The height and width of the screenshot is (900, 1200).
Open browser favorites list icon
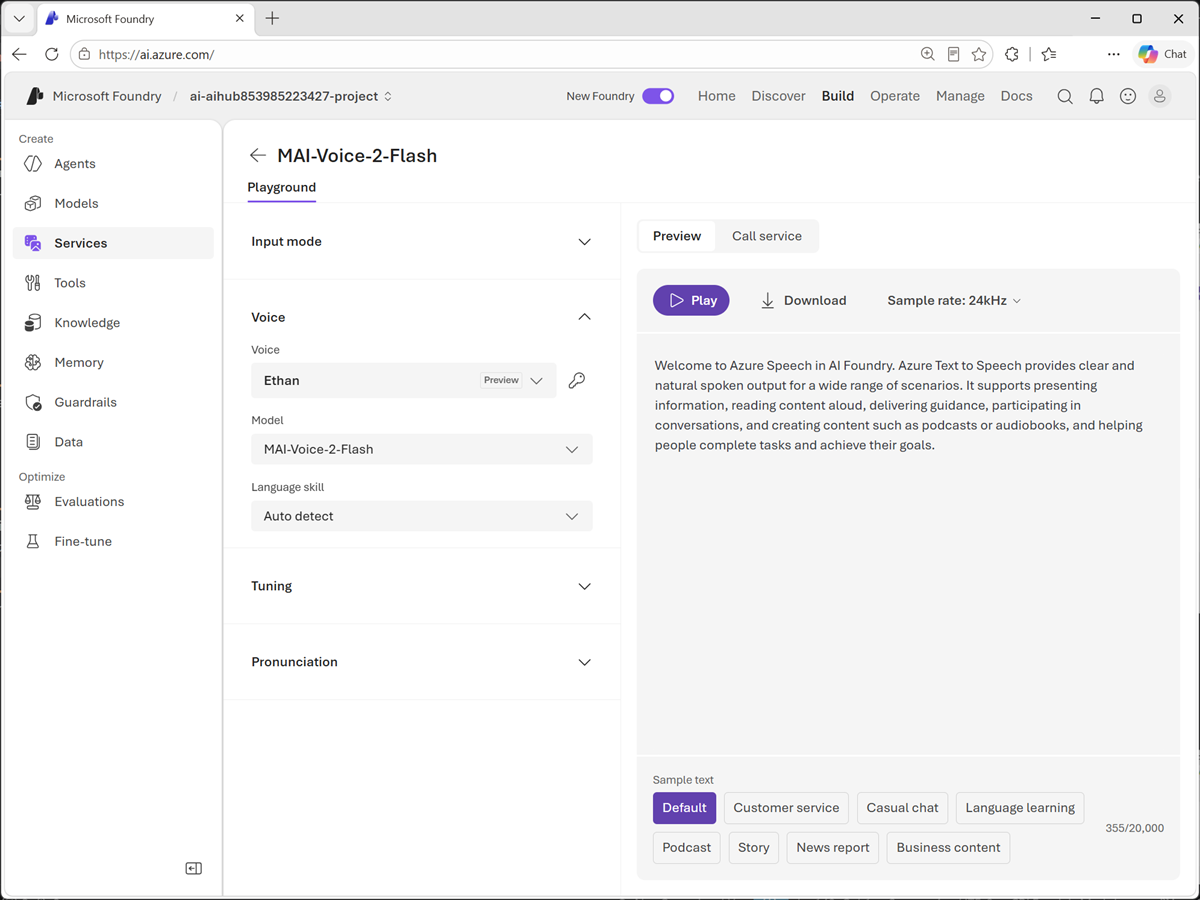point(1048,54)
